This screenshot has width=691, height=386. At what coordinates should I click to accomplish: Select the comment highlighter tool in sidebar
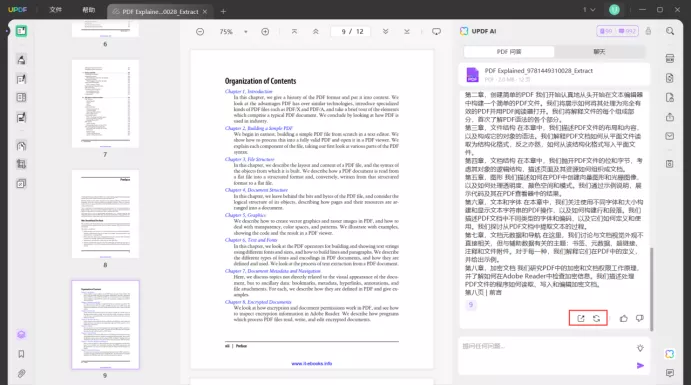pyautogui.click(x=21, y=59)
